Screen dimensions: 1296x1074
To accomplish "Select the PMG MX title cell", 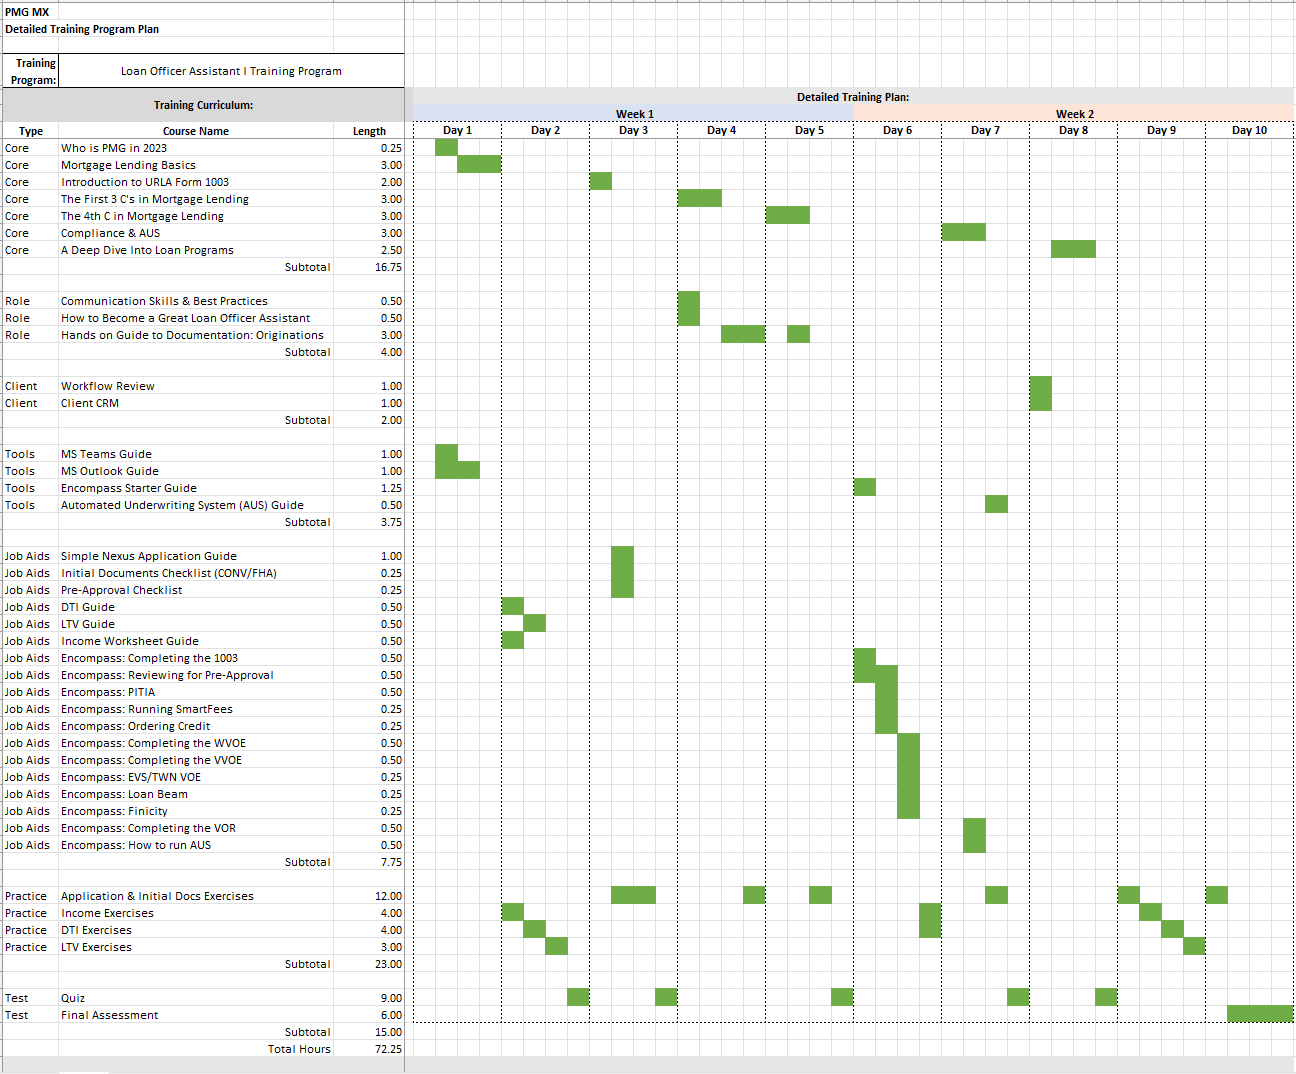I will [27, 12].
